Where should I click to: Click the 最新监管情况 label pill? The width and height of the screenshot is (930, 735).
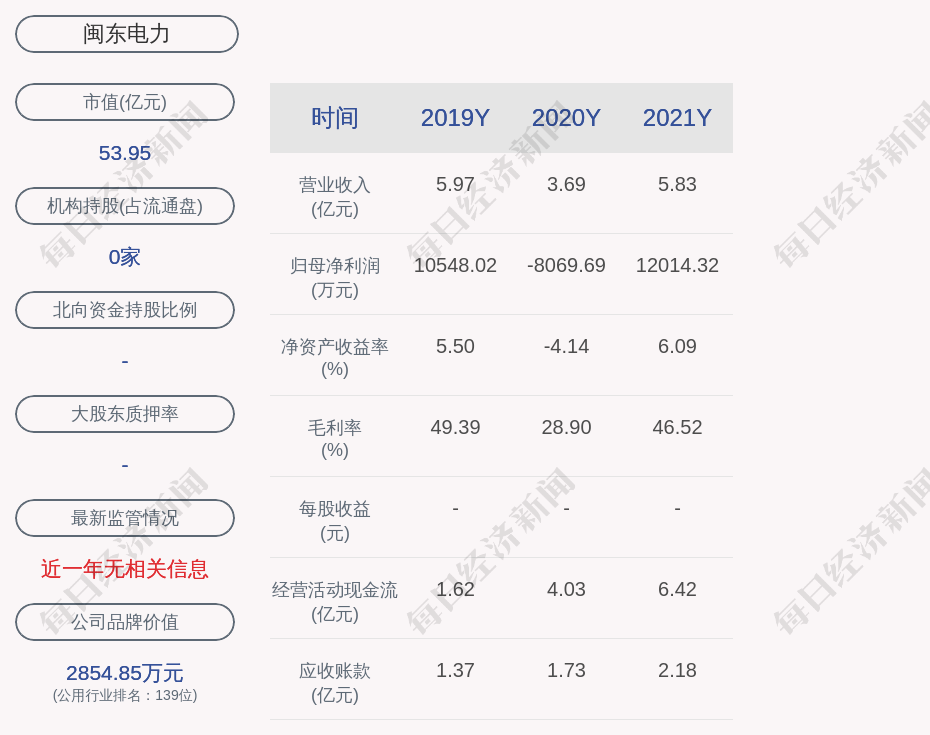[x=125, y=518]
